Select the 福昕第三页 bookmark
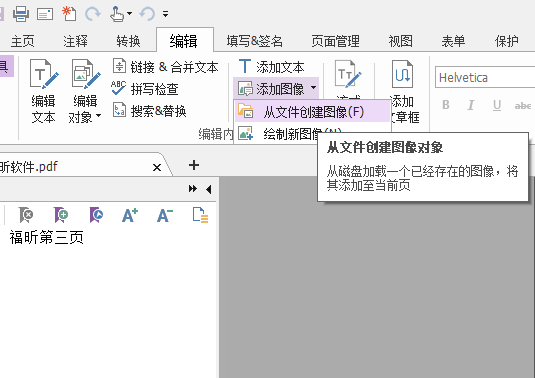Viewport: 535px width, 378px height. (46, 237)
